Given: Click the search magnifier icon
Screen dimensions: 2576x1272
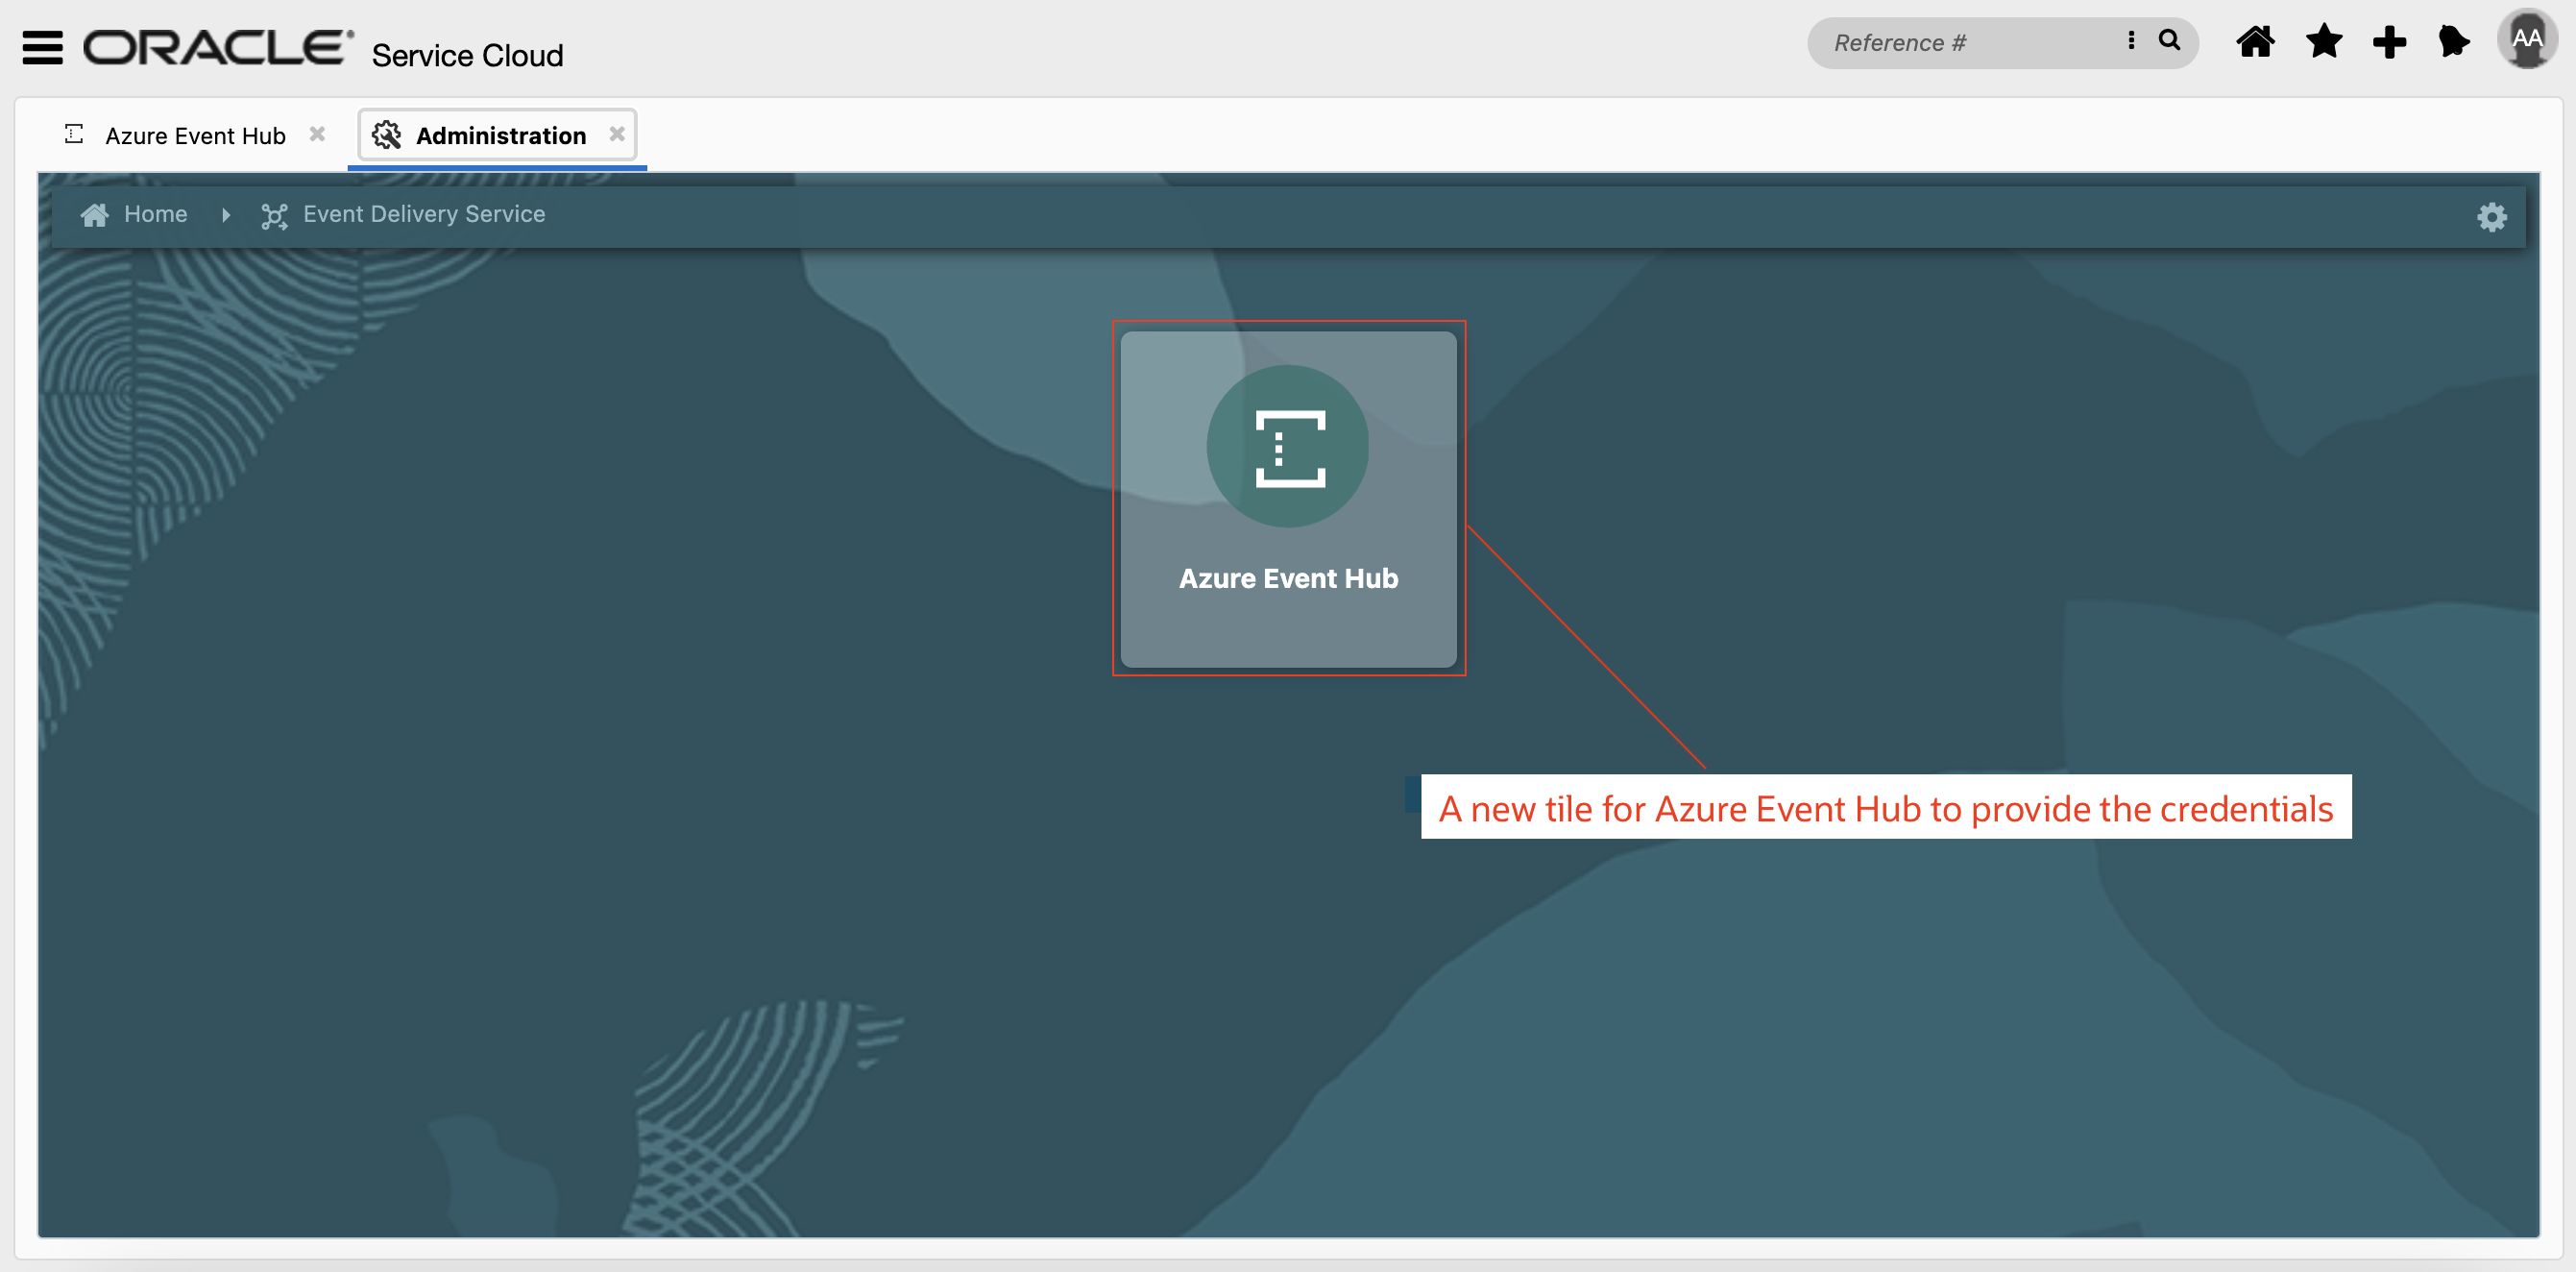Looking at the screenshot, I should coord(2169,41).
